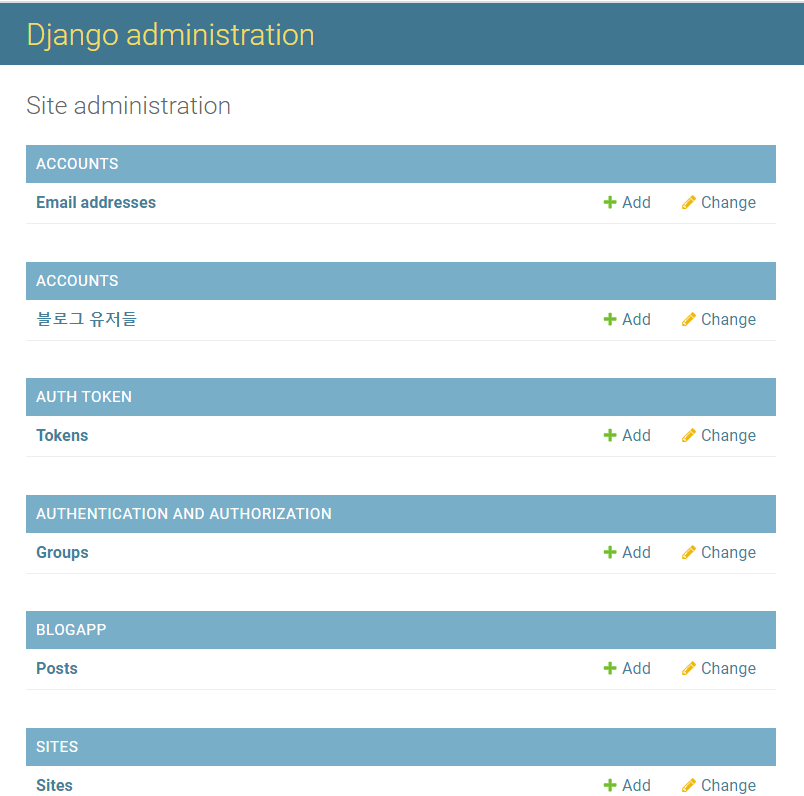Viewport: 804px width, 796px height.
Task: Click the green plus icon for Groups
Action: coord(610,552)
